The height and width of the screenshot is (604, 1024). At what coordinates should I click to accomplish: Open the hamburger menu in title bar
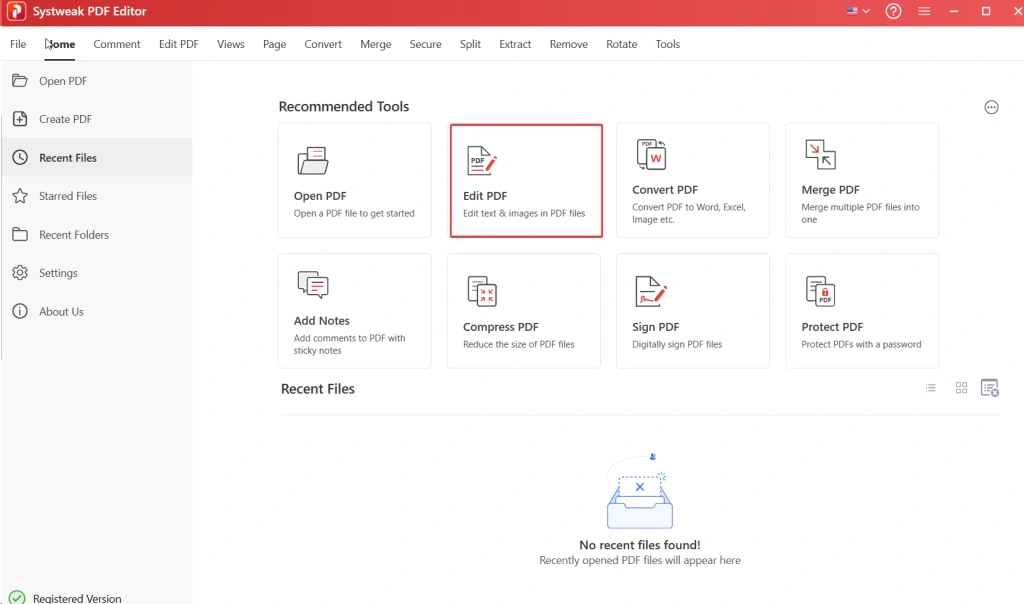click(923, 11)
